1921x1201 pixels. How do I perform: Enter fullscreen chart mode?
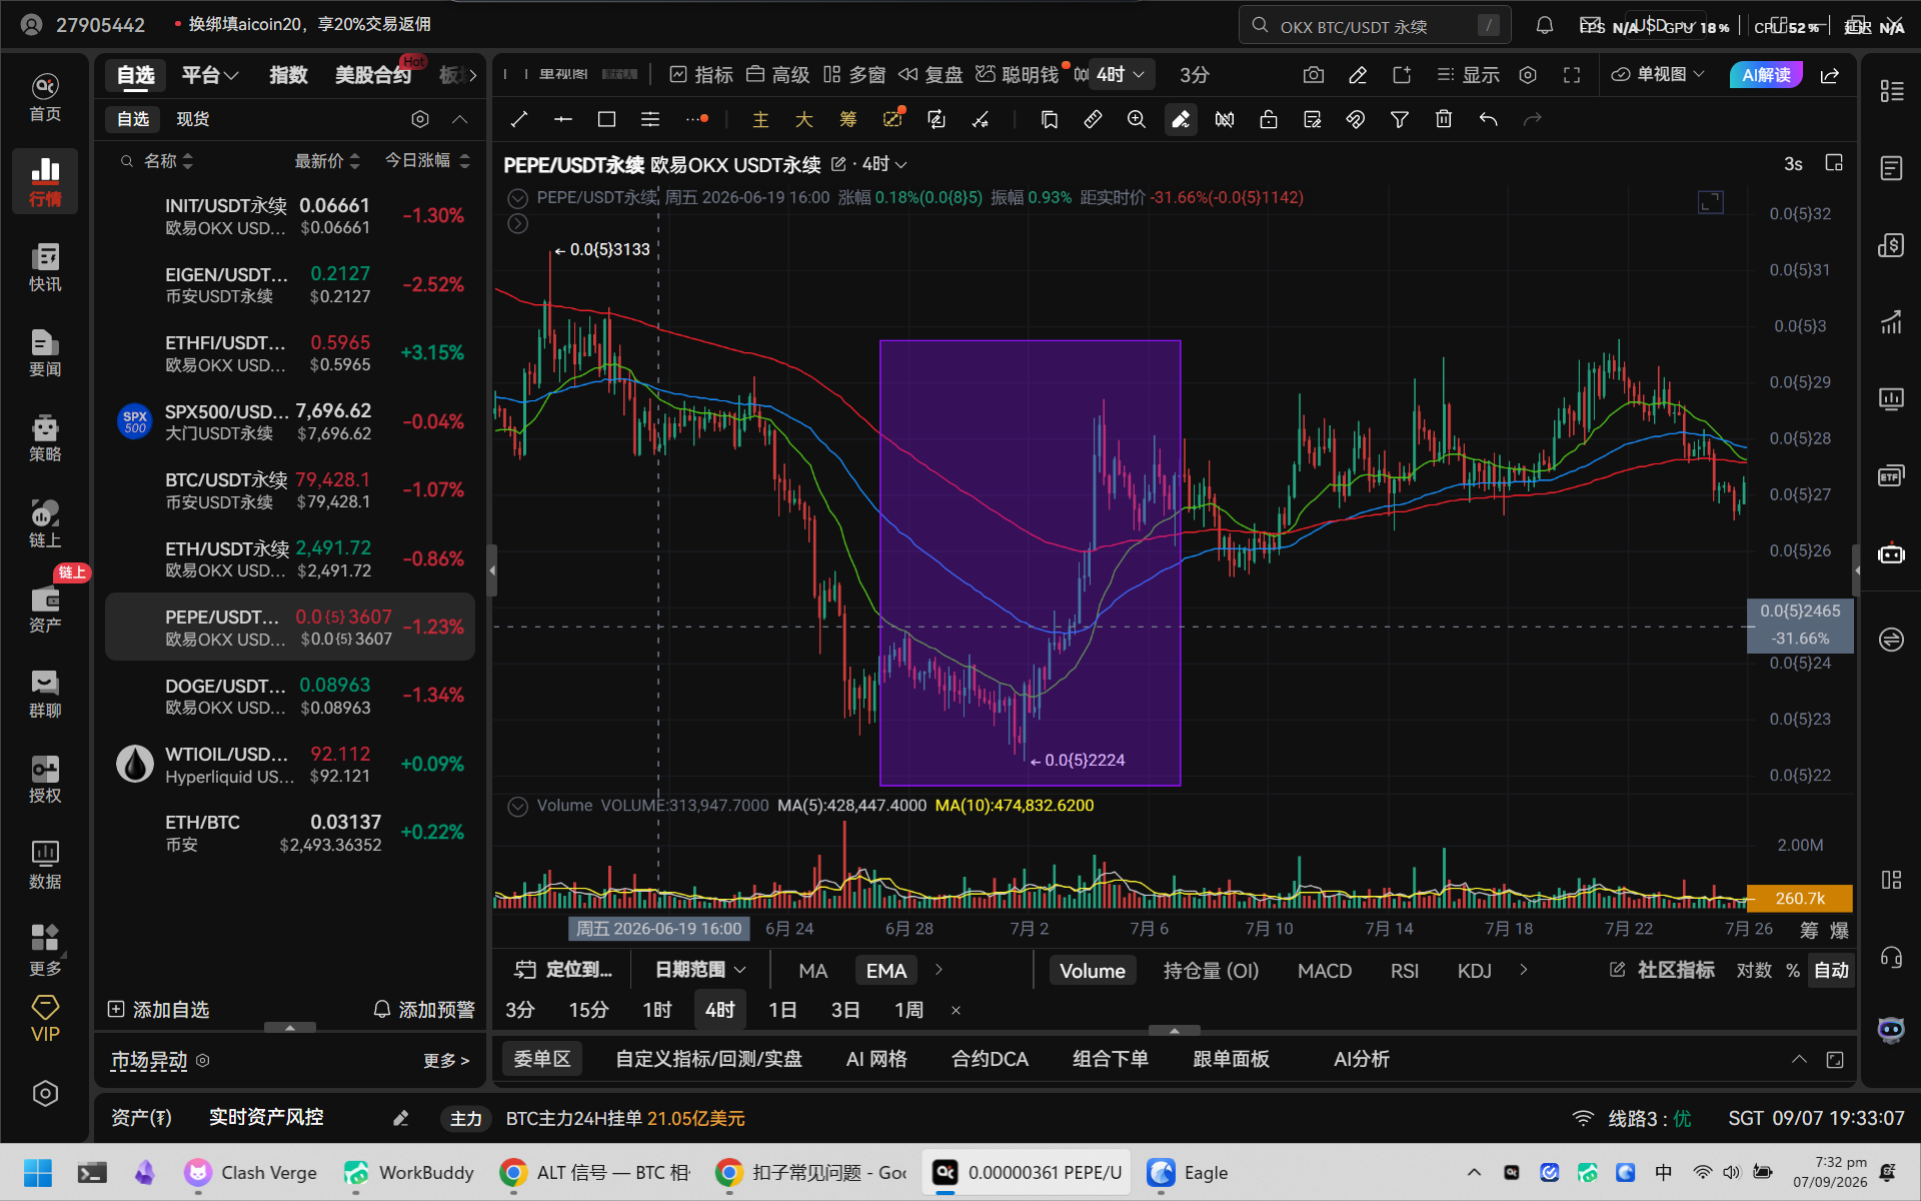point(1572,75)
